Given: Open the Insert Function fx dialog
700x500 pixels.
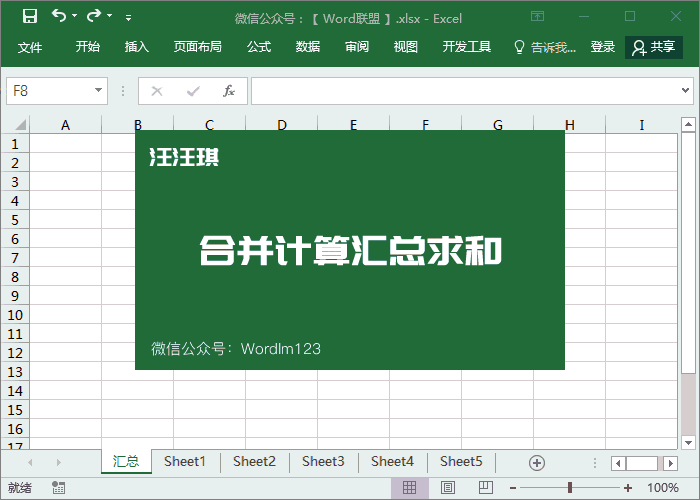Looking at the screenshot, I should [229, 91].
